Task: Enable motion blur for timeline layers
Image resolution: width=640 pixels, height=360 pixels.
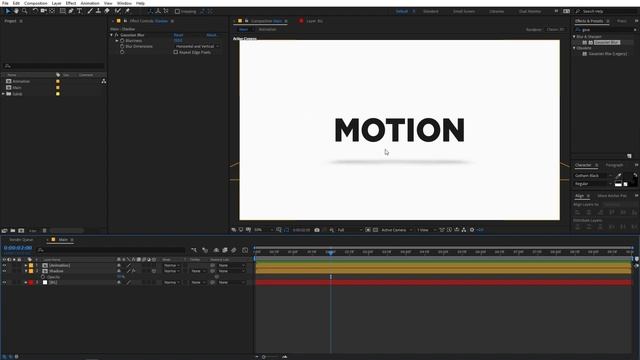Action: coord(234,250)
